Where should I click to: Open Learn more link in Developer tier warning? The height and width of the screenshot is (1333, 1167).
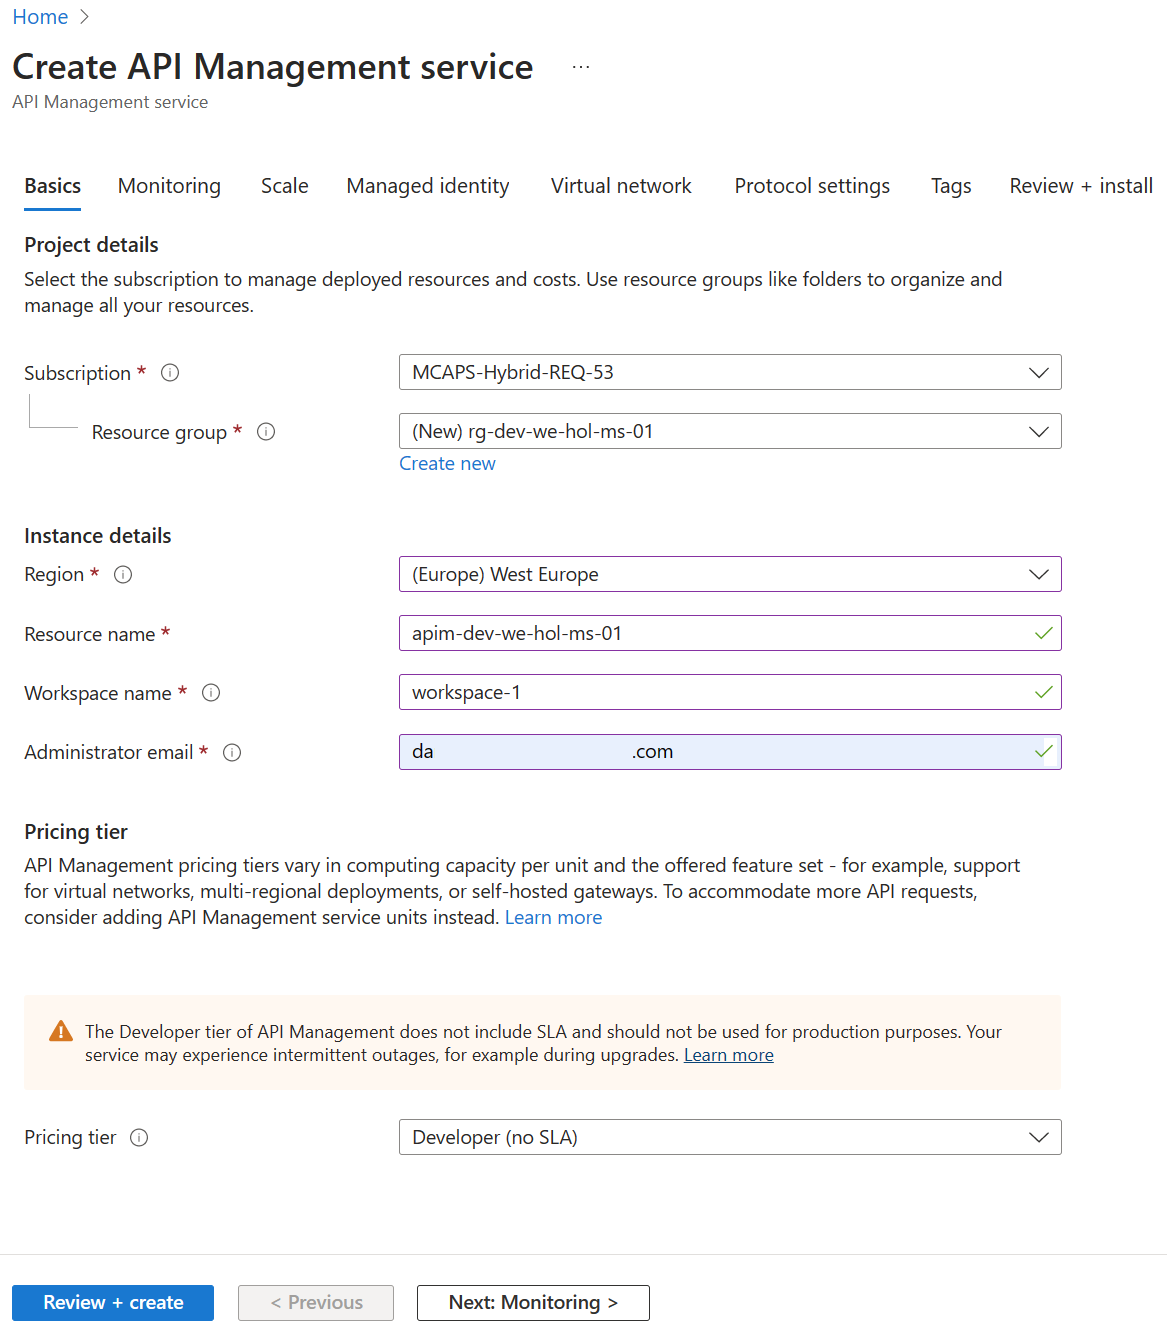point(729,1055)
